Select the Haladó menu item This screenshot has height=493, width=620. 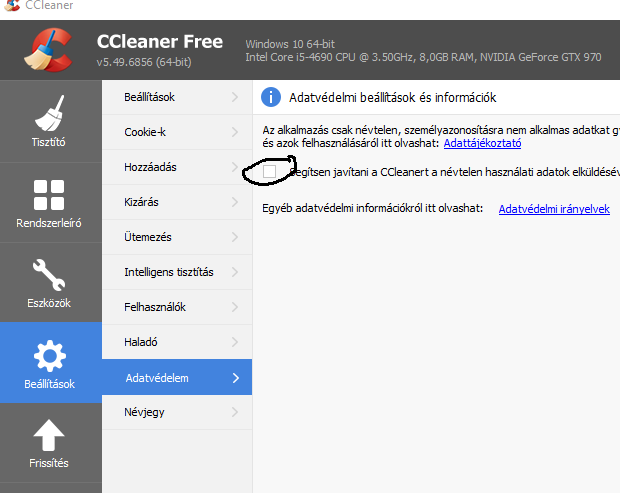(x=177, y=342)
